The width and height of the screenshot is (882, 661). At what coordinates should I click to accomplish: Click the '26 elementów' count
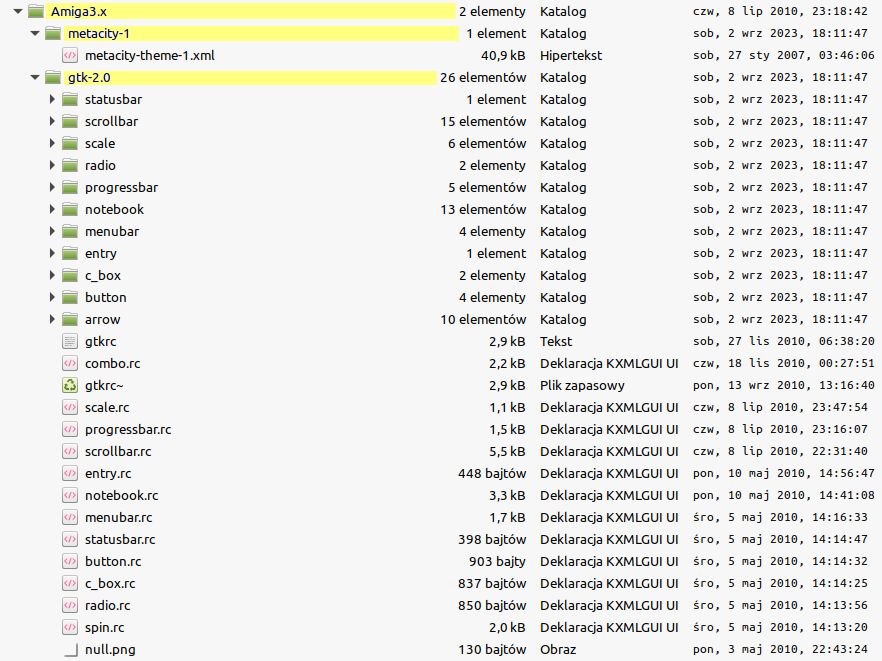(x=483, y=77)
